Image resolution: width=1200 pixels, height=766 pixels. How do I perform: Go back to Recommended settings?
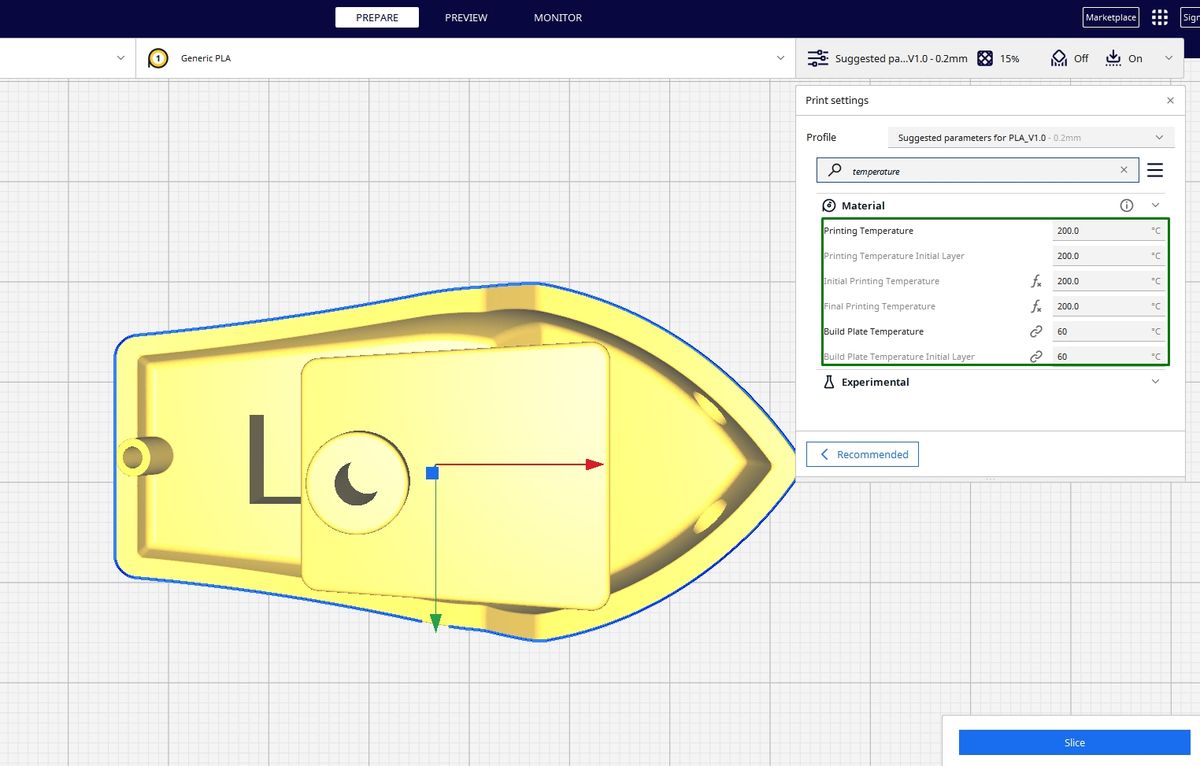click(862, 454)
